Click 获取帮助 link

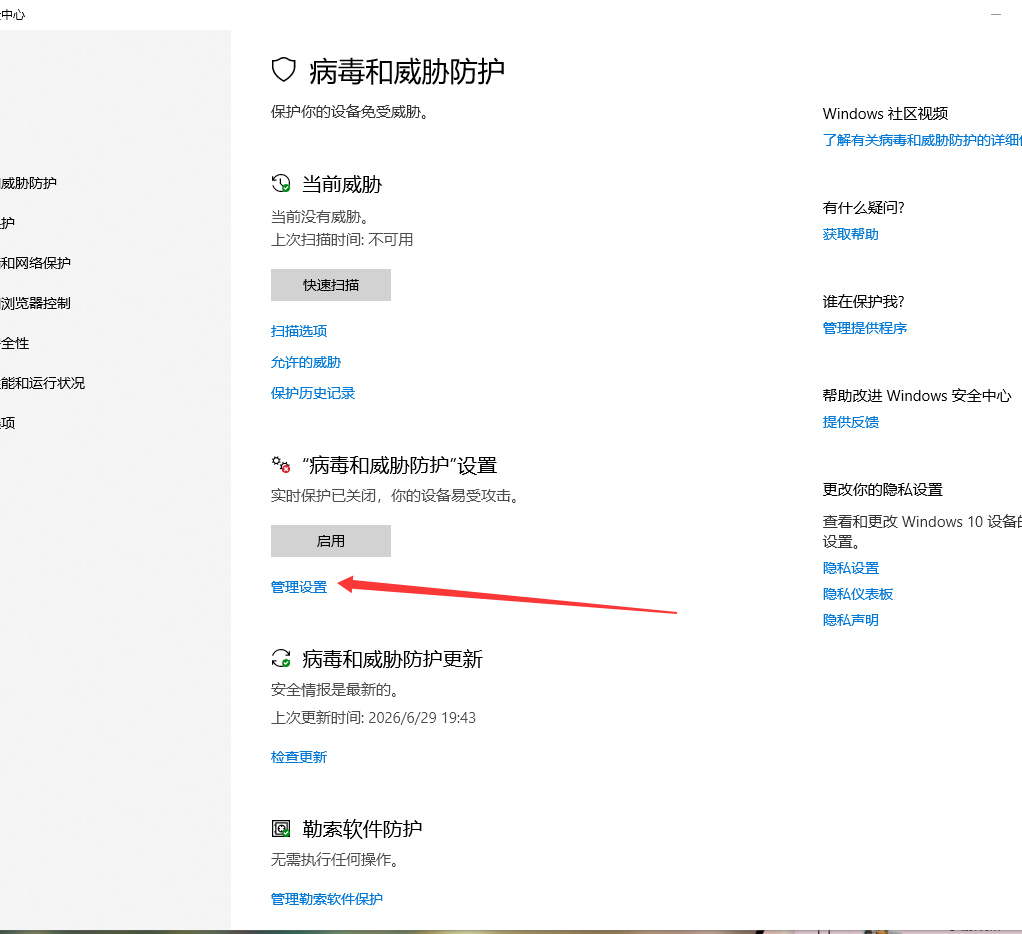[851, 234]
